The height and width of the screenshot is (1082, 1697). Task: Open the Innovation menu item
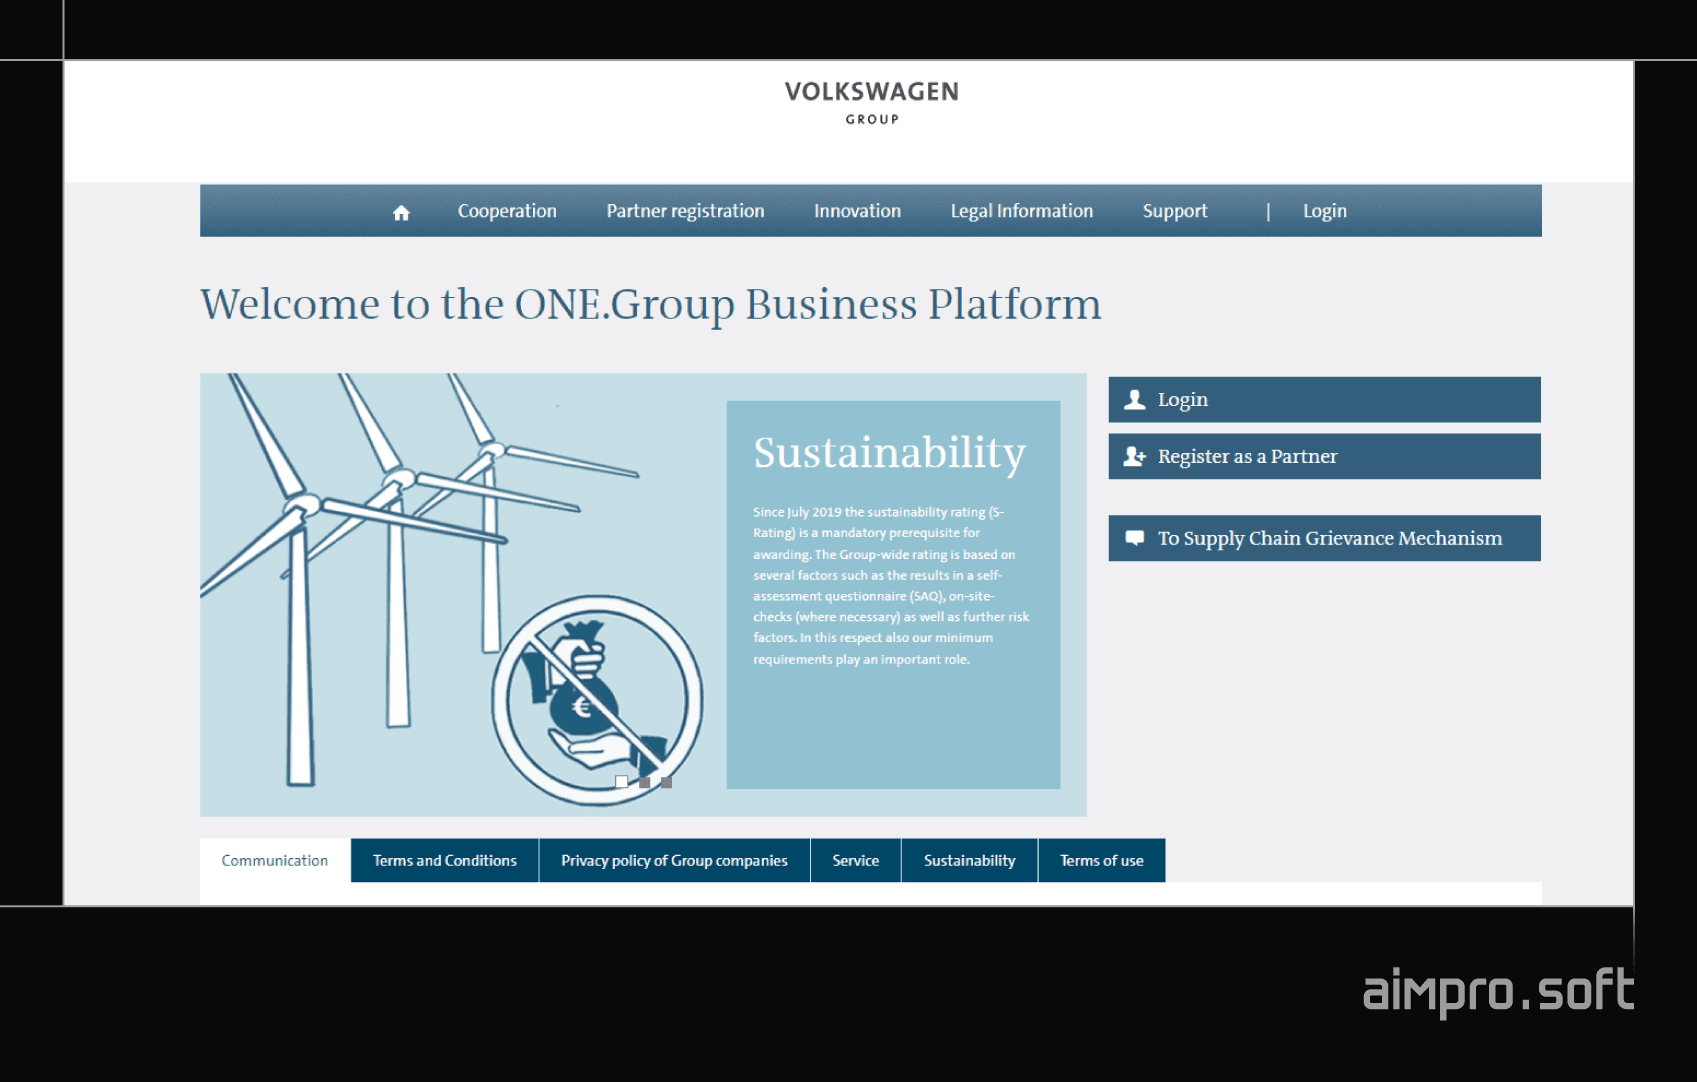click(857, 211)
